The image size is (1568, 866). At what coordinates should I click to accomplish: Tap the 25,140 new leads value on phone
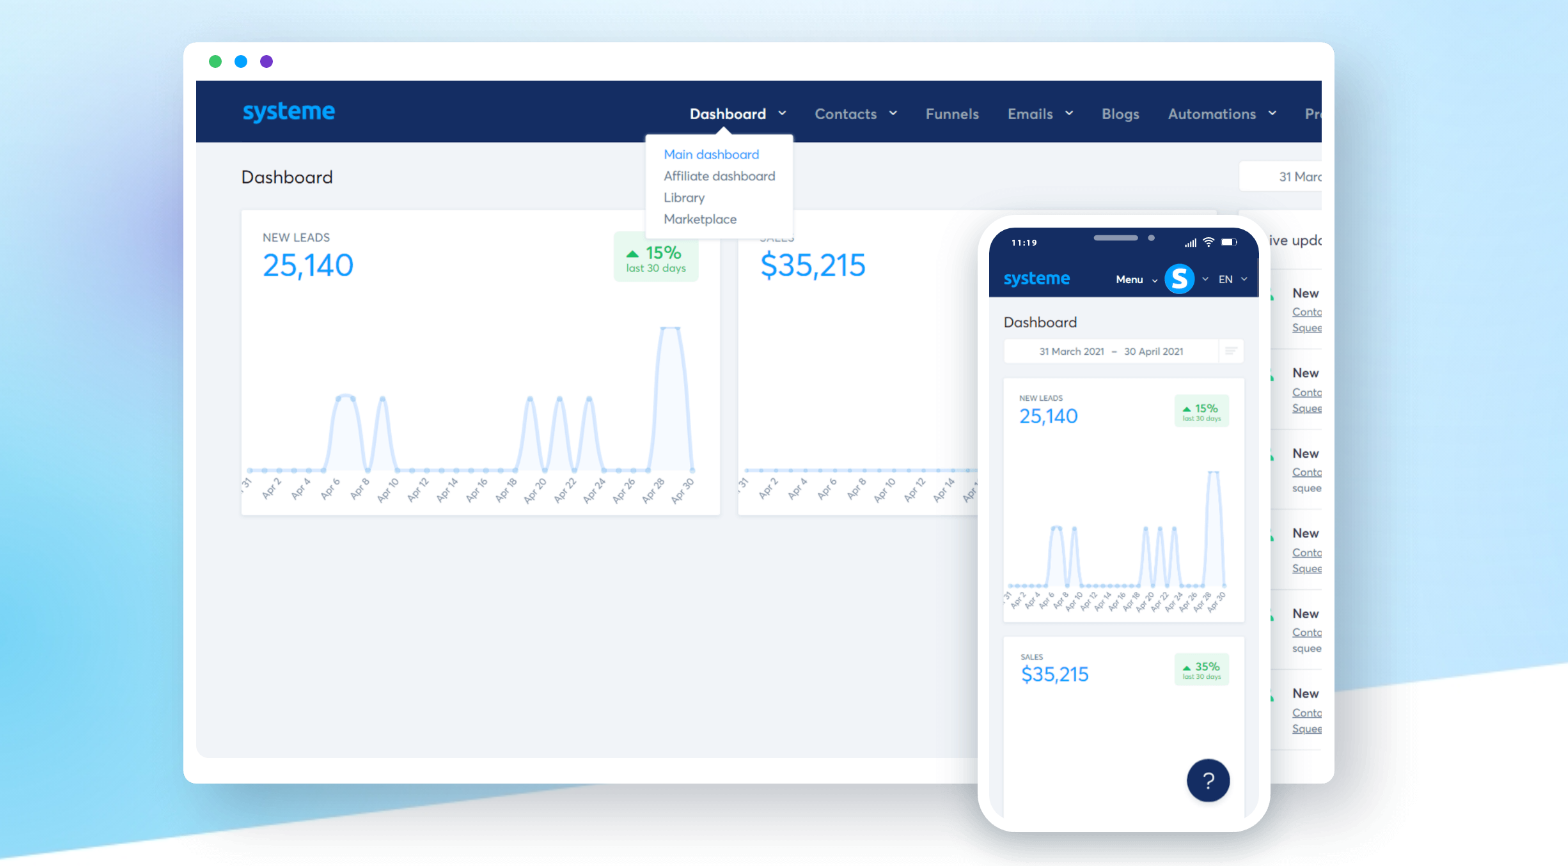pyautogui.click(x=1048, y=416)
